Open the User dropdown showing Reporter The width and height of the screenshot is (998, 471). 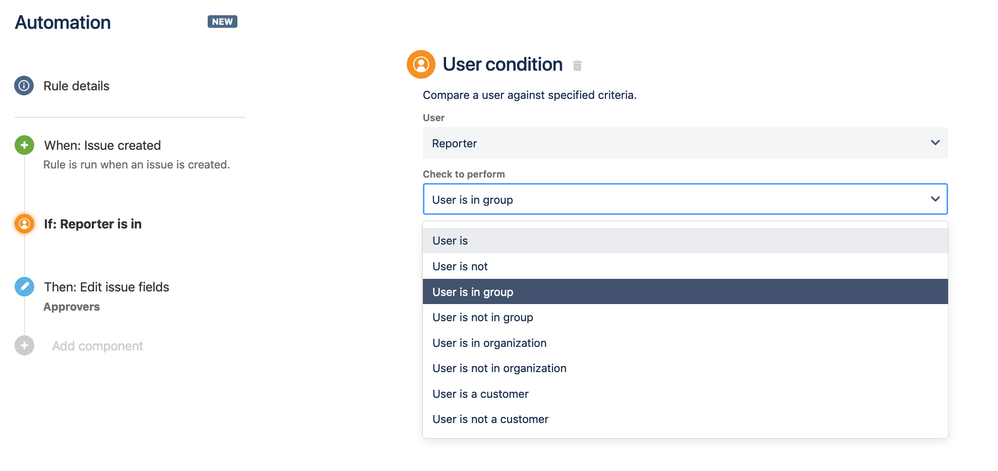click(x=684, y=143)
